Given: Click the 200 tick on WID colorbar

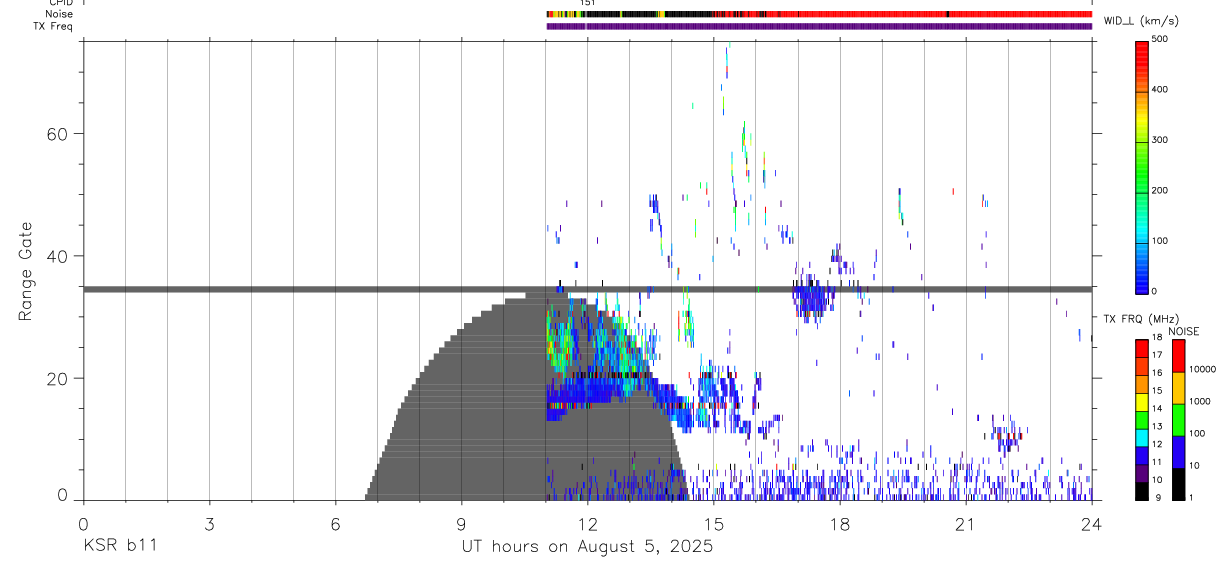Looking at the screenshot, I should [1160, 190].
